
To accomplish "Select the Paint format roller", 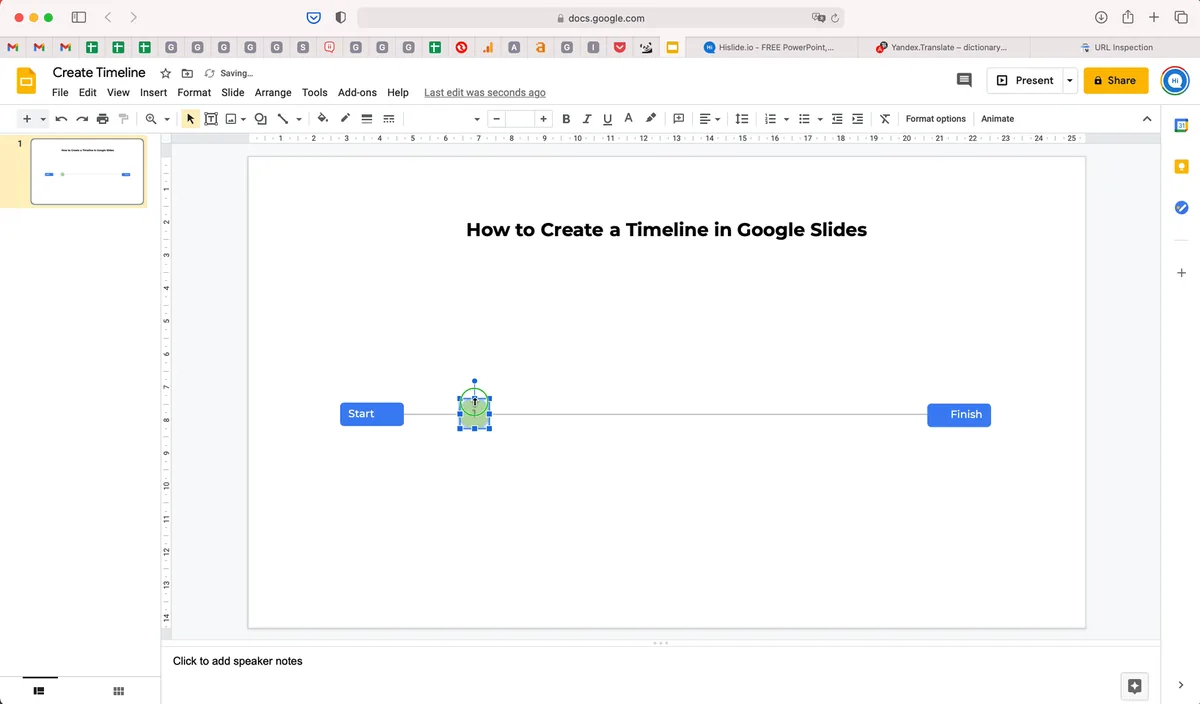I will pos(124,119).
